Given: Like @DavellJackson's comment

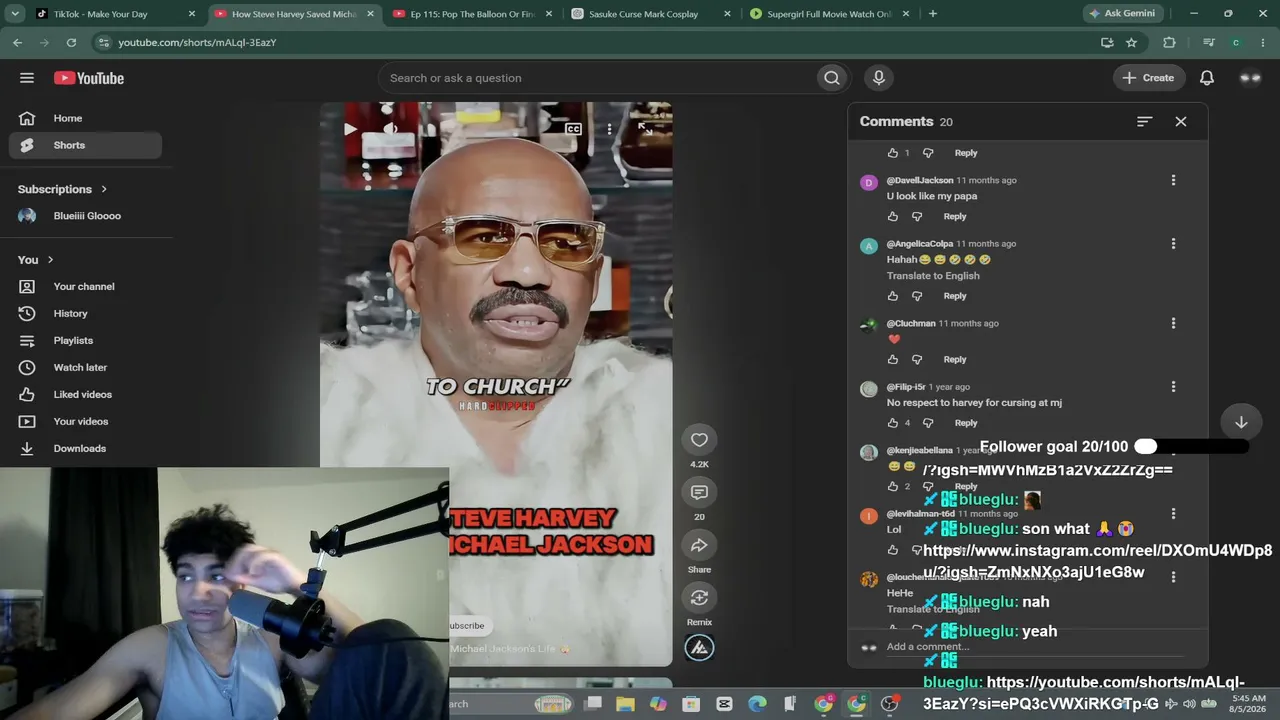Looking at the screenshot, I should [893, 216].
